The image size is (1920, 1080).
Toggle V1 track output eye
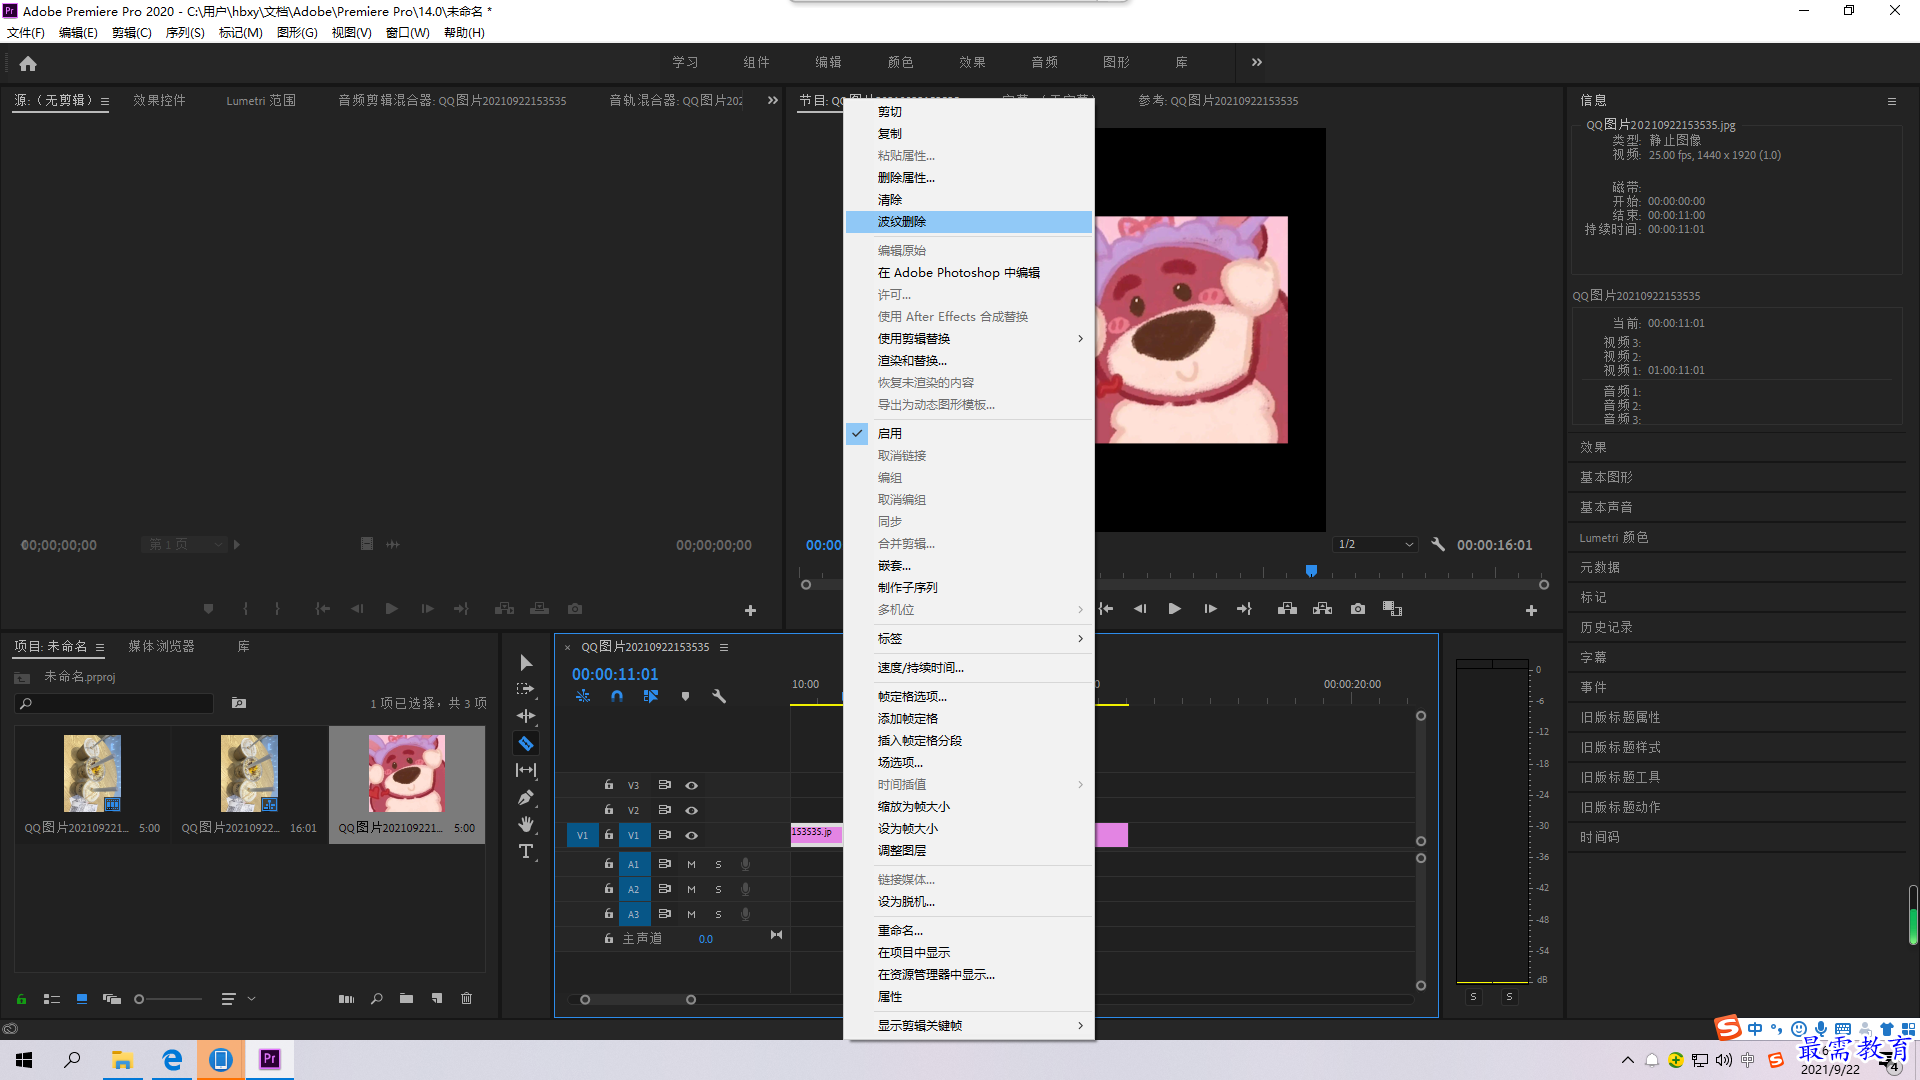691,835
